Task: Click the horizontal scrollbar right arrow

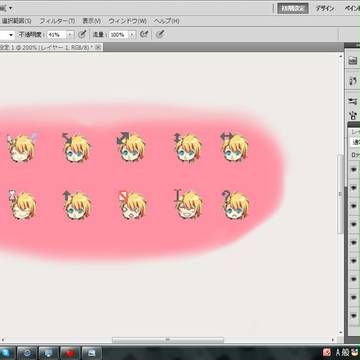Action: (x=334, y=340)
